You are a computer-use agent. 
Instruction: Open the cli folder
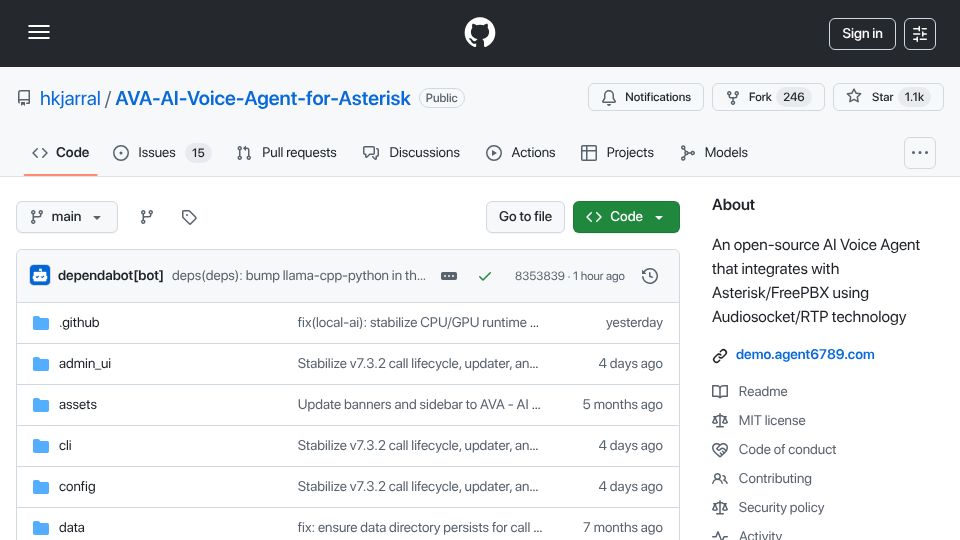coord(65,446)
